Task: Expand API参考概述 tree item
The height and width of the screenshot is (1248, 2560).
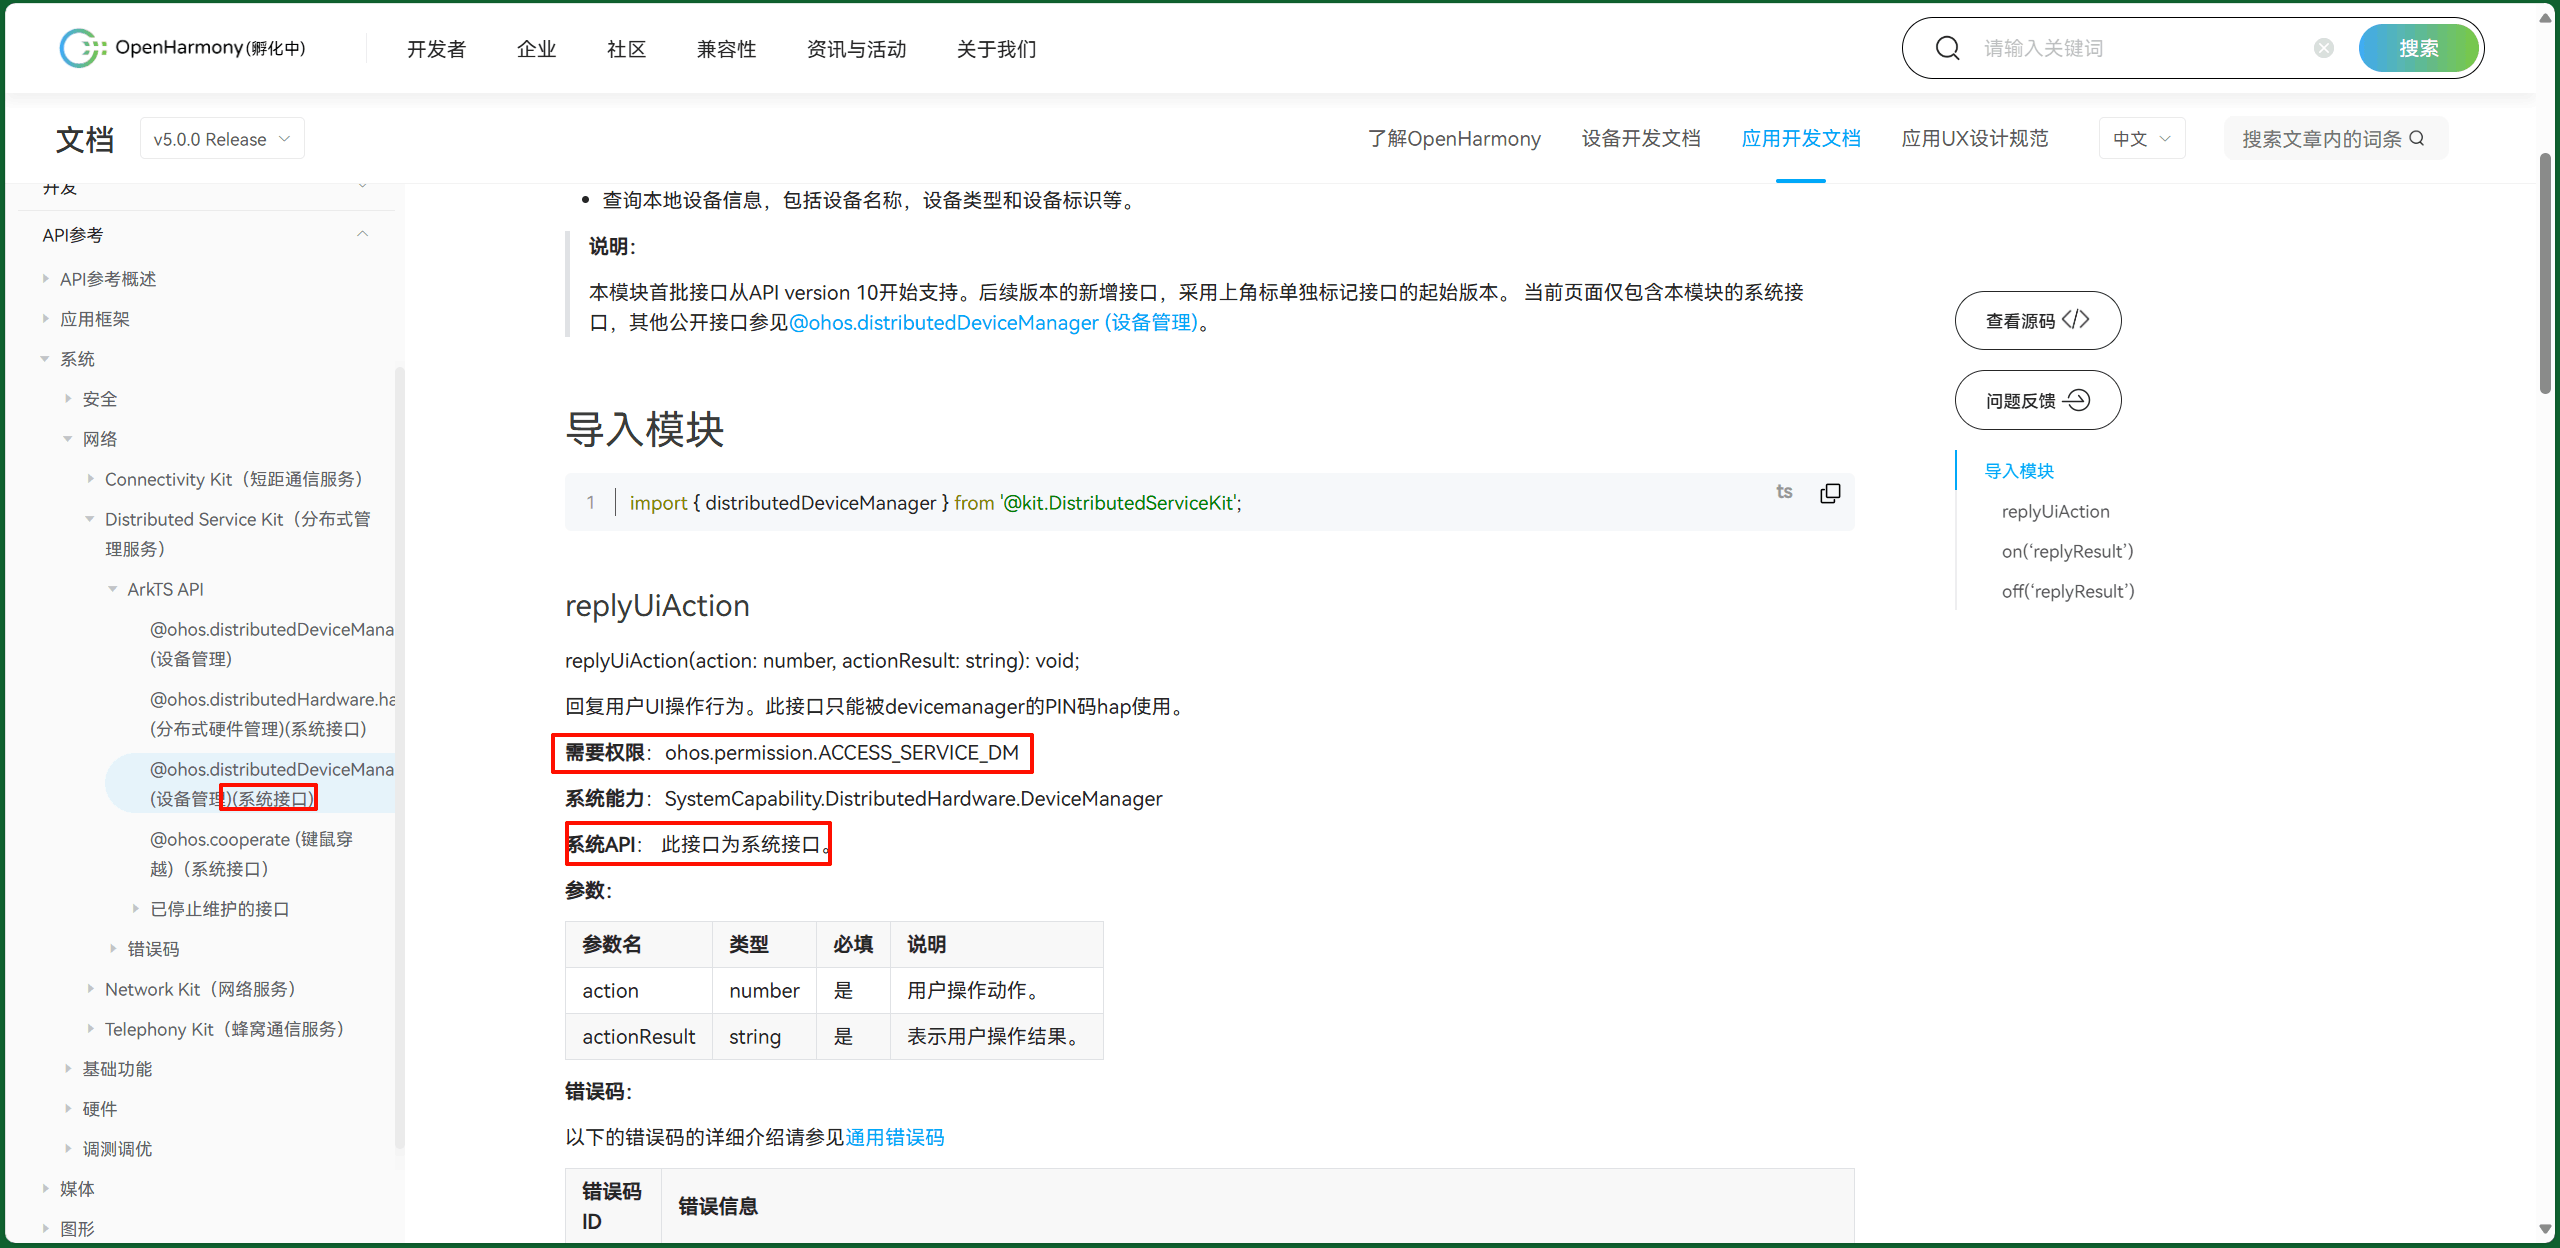Action: click(x=46, y=279)
